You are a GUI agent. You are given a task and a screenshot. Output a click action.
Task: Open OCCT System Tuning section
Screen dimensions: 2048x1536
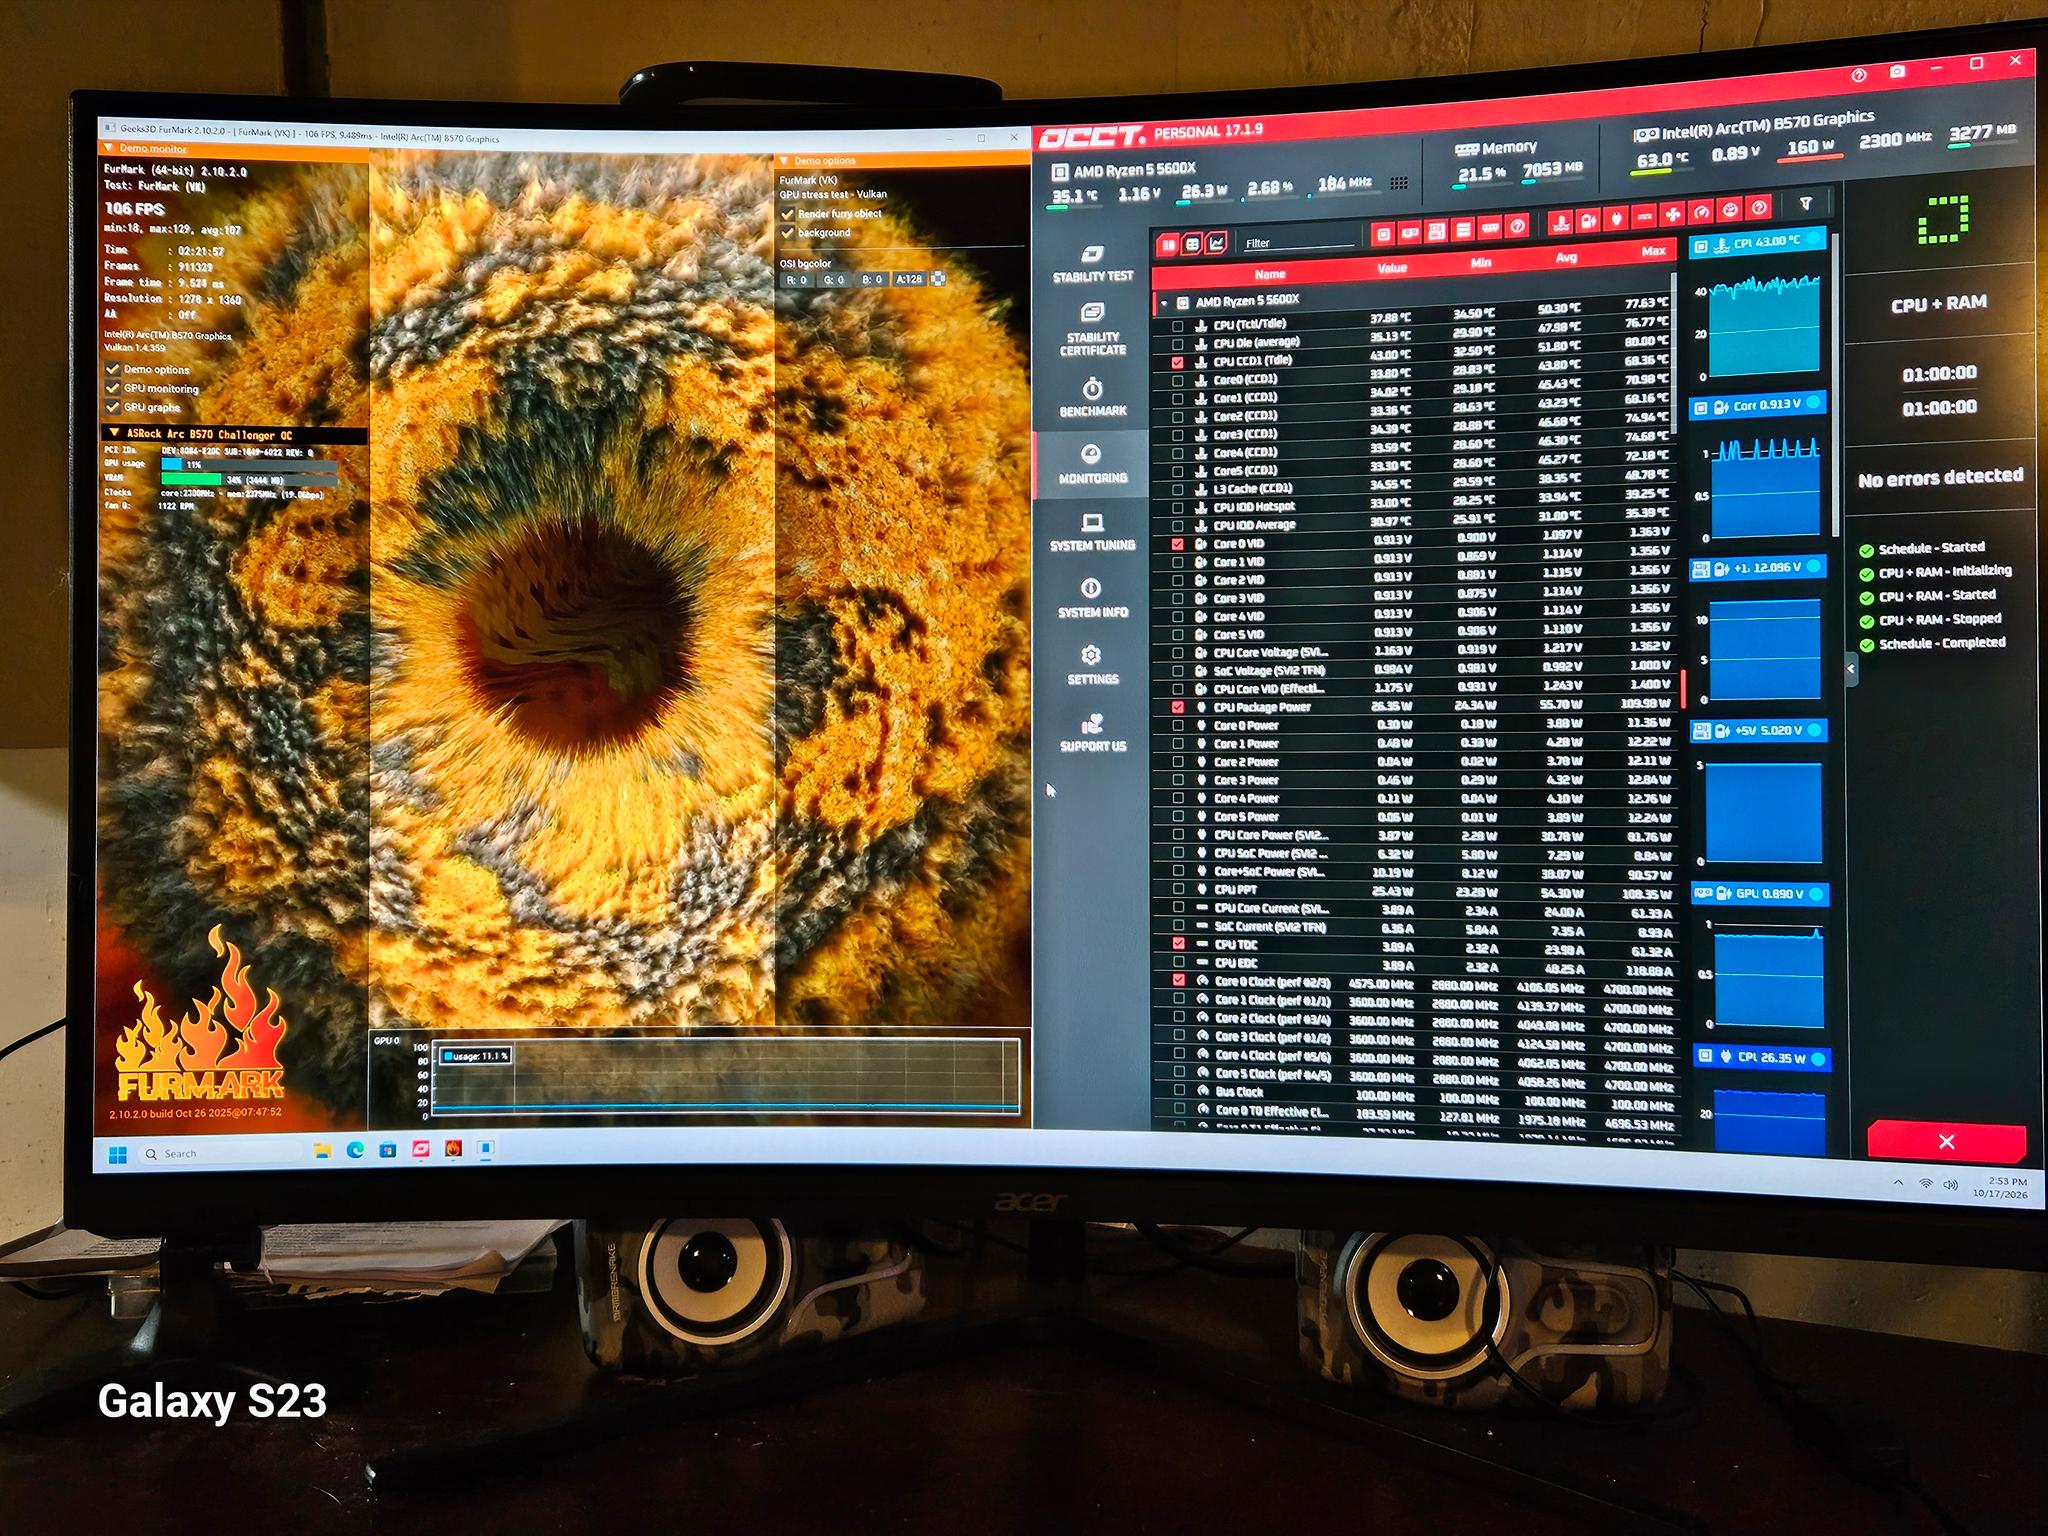point(1092,532)
